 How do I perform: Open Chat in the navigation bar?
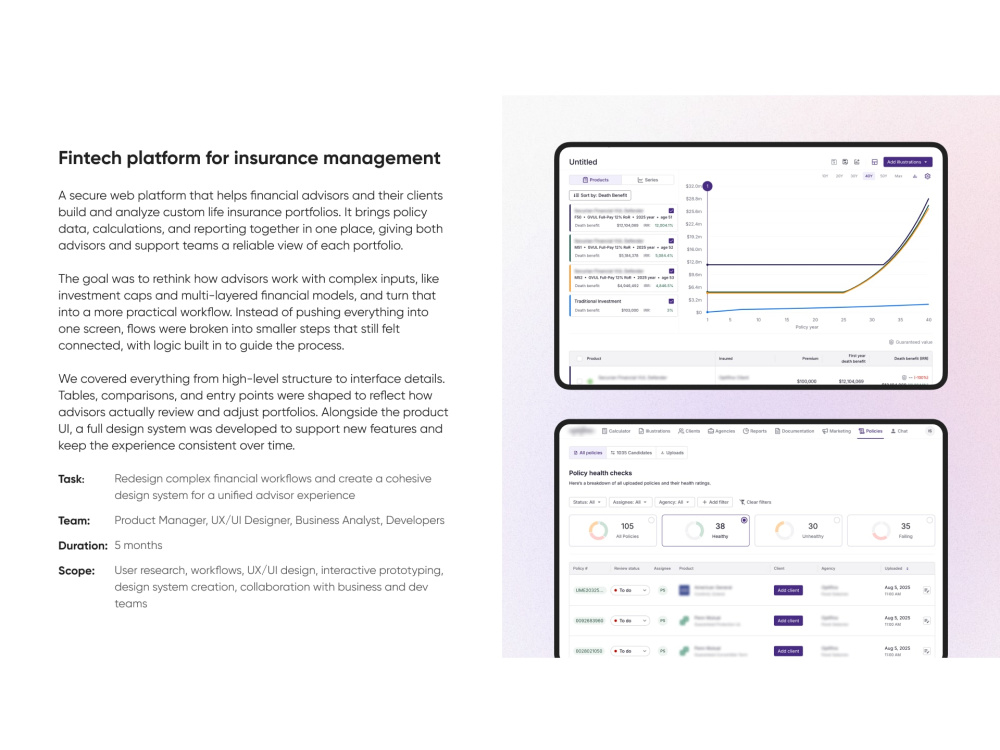coord(899,431)
